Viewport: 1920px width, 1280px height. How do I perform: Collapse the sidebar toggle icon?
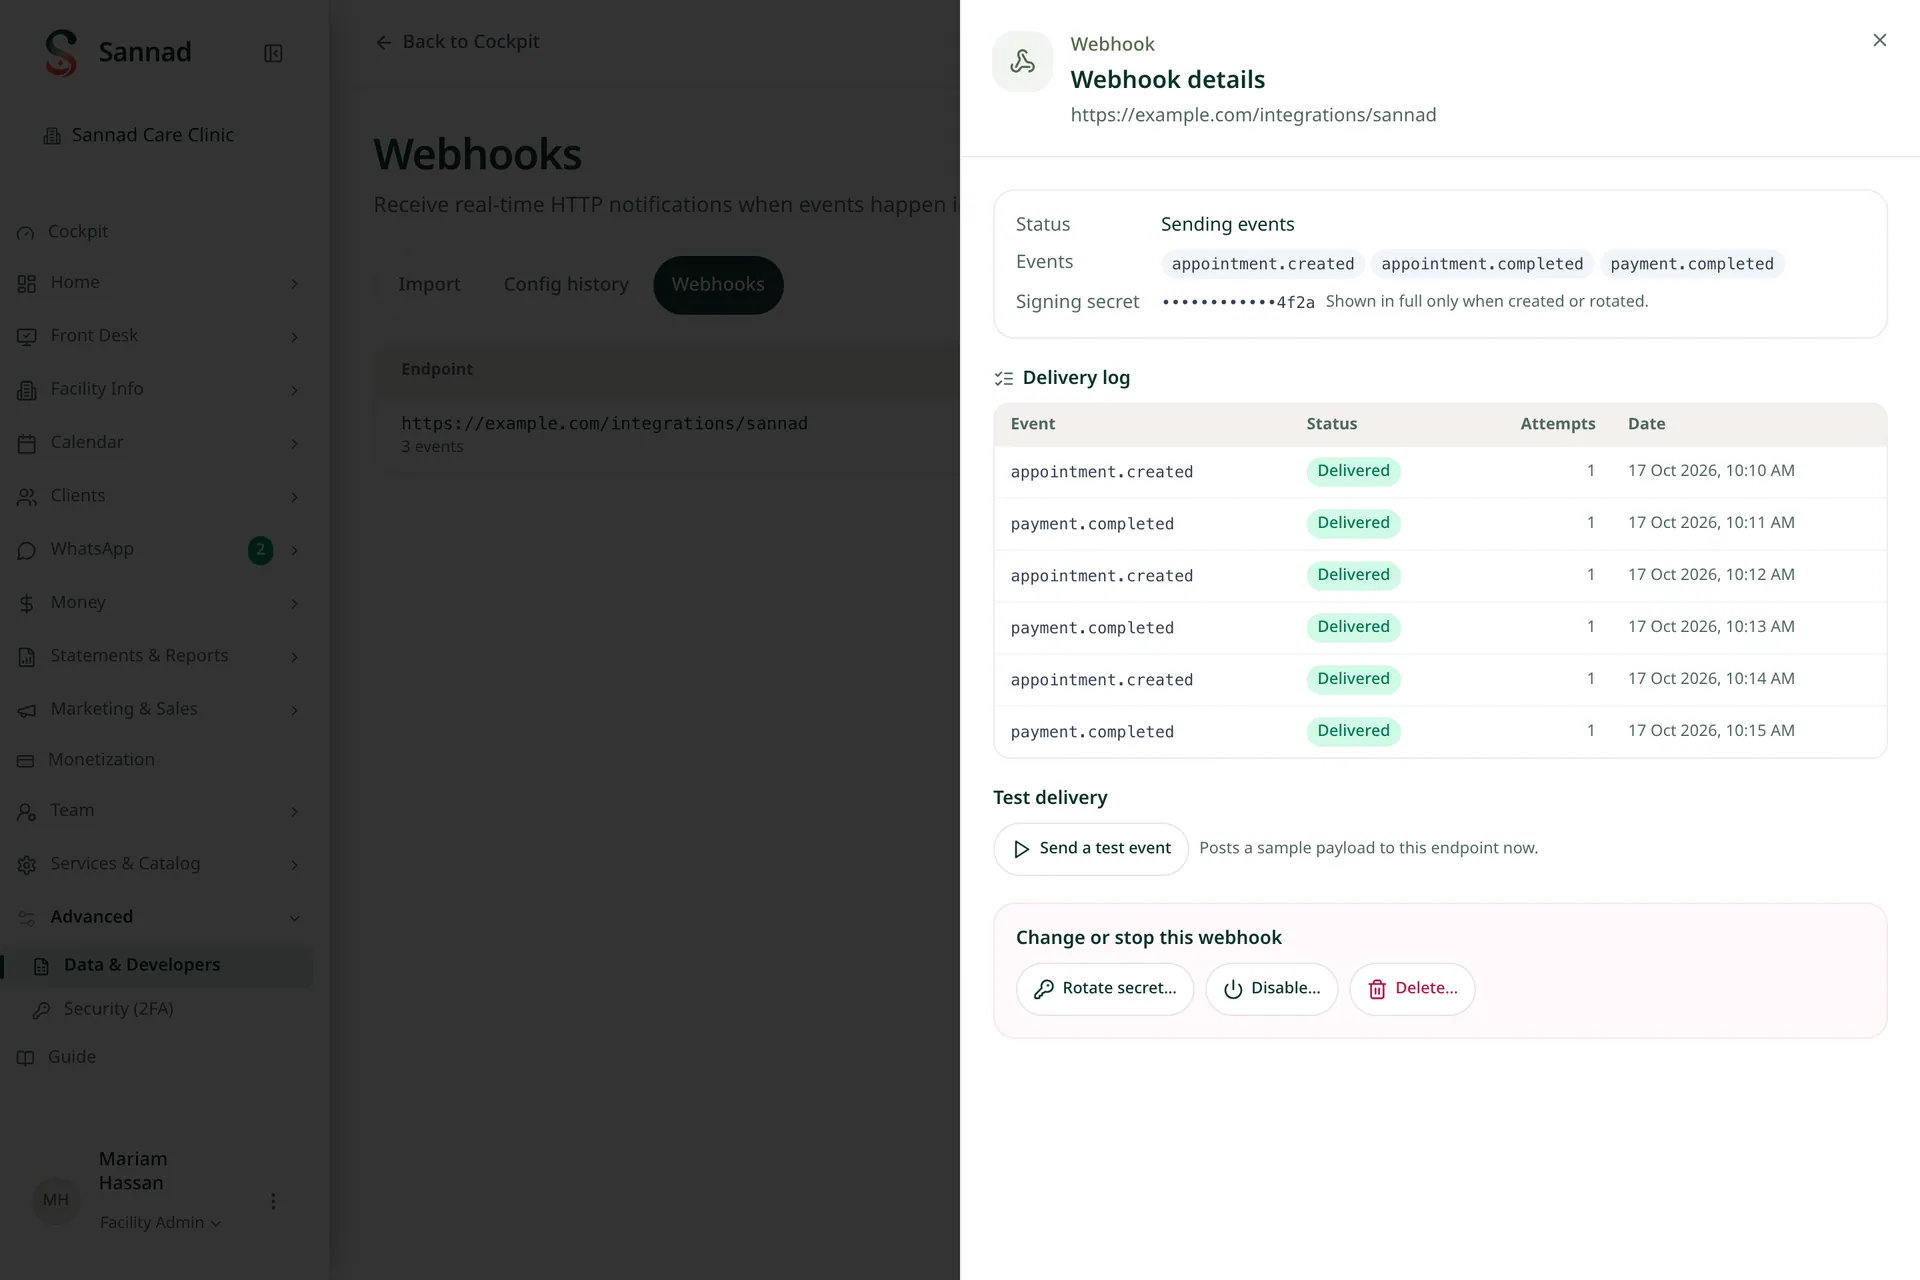click(273, 53)
